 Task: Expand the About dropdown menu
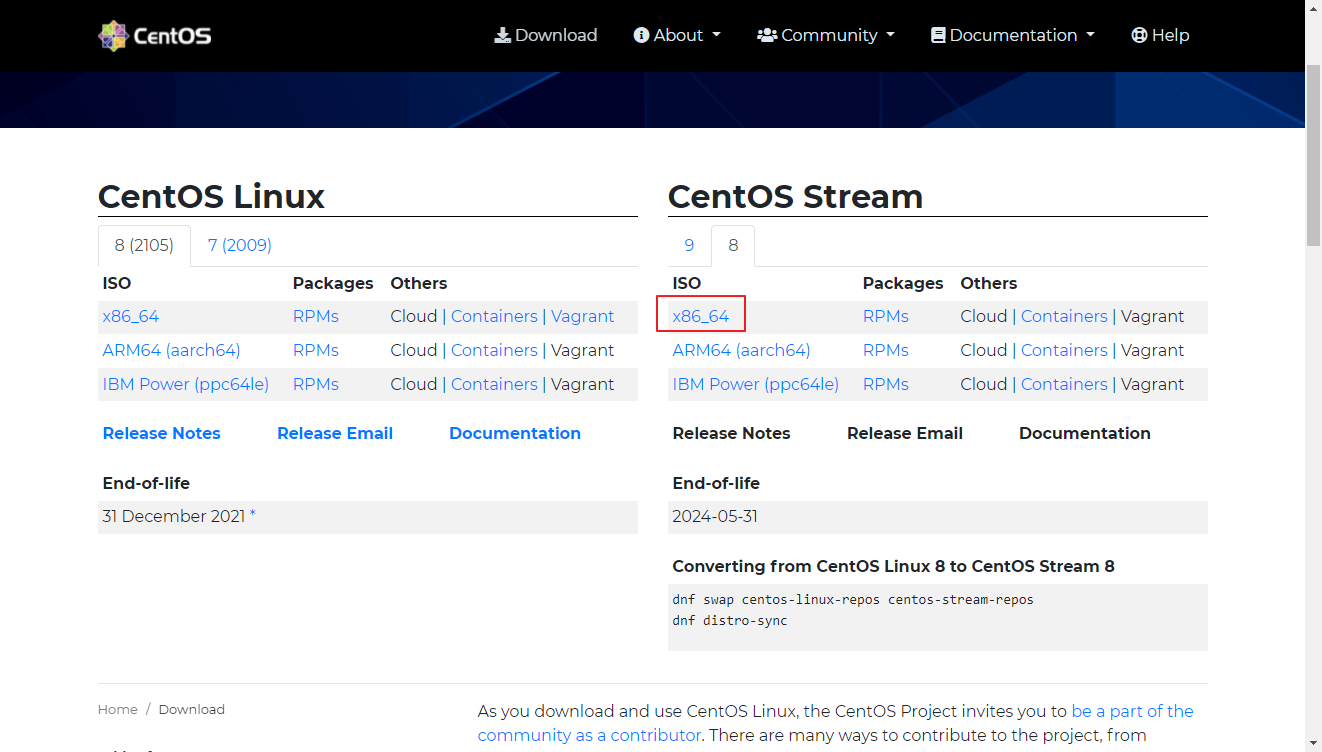click(x=677, y=35)
